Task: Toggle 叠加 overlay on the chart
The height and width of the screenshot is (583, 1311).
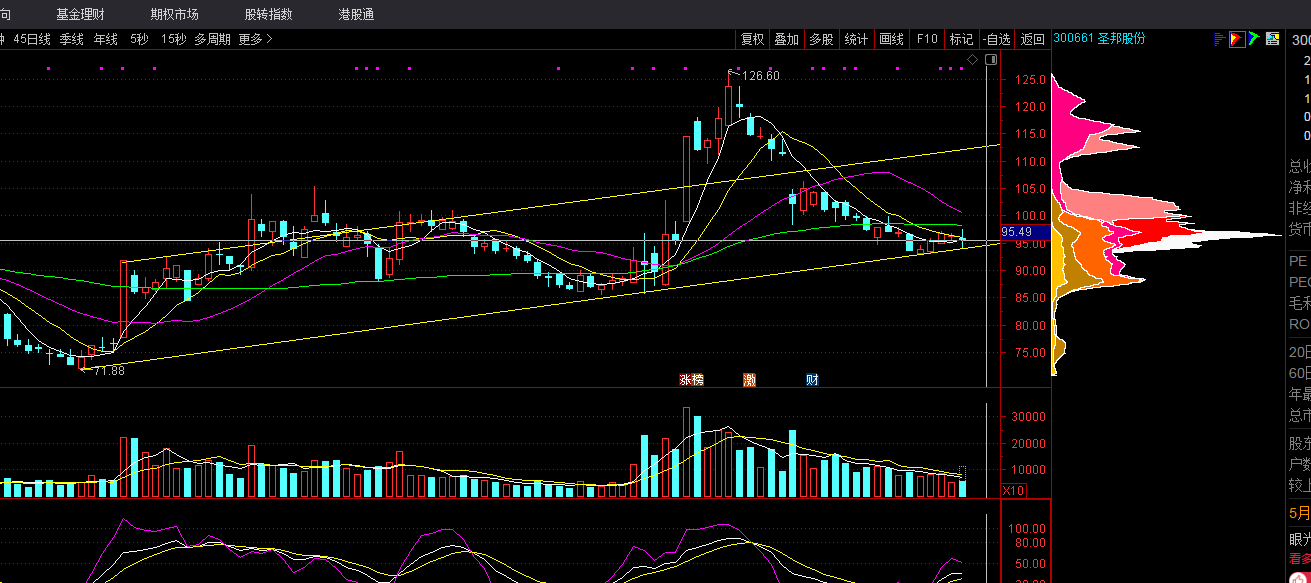Action: click(787, 39)
